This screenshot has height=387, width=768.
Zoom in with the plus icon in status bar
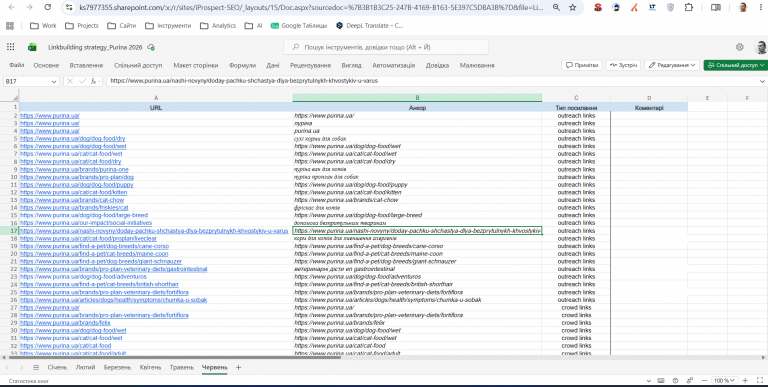click(x=745, y=380)
